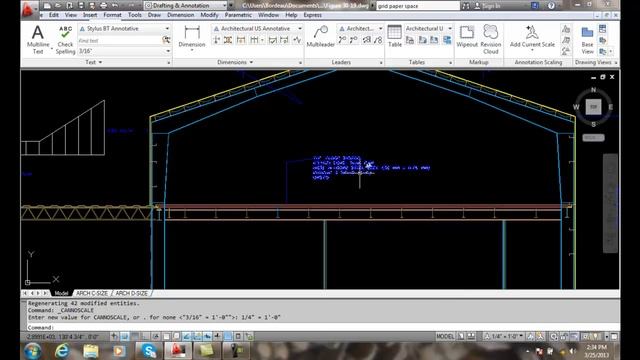Click the Find text input field
The width and height of the screenshot is (640, 360).
coord(120,40)
